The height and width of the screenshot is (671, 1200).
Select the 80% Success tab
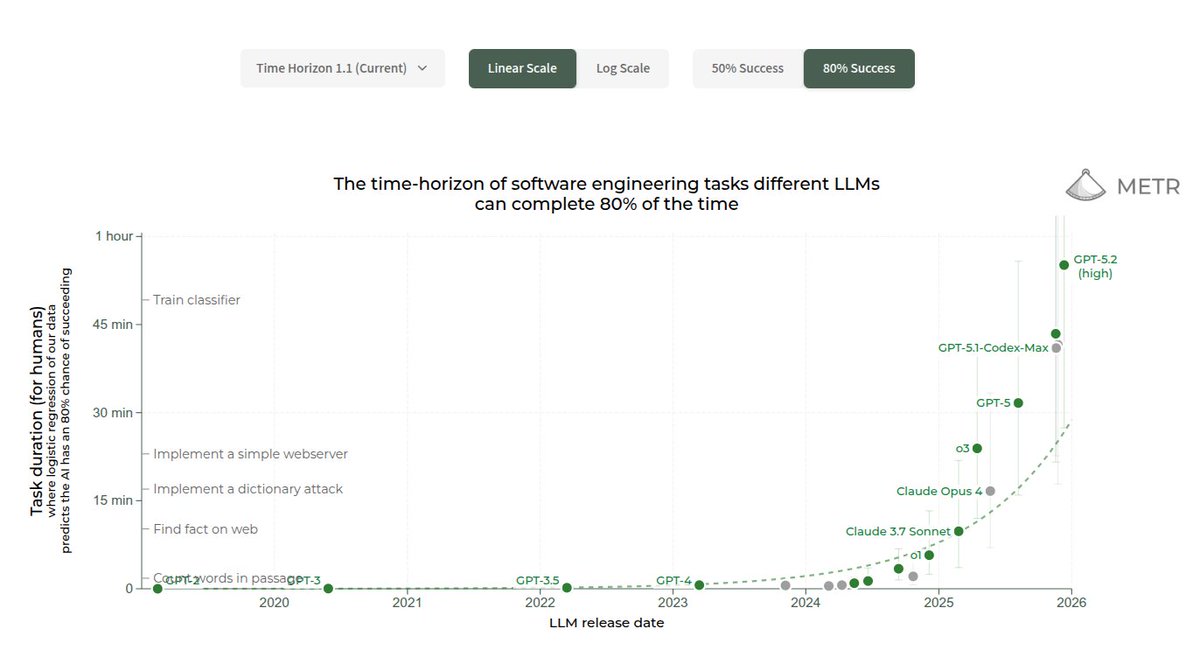pyautogui.click(x=858, y=68)
